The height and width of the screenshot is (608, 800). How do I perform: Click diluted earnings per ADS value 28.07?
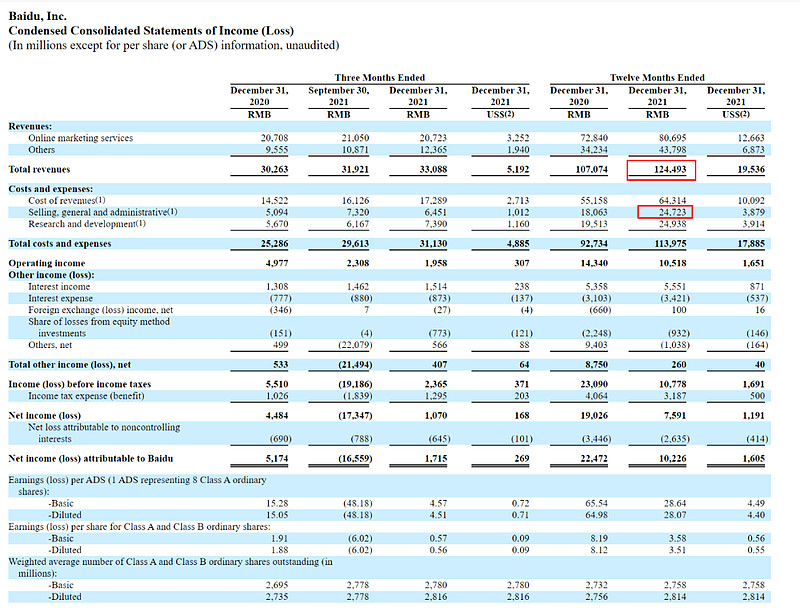[x=674, y=515]
